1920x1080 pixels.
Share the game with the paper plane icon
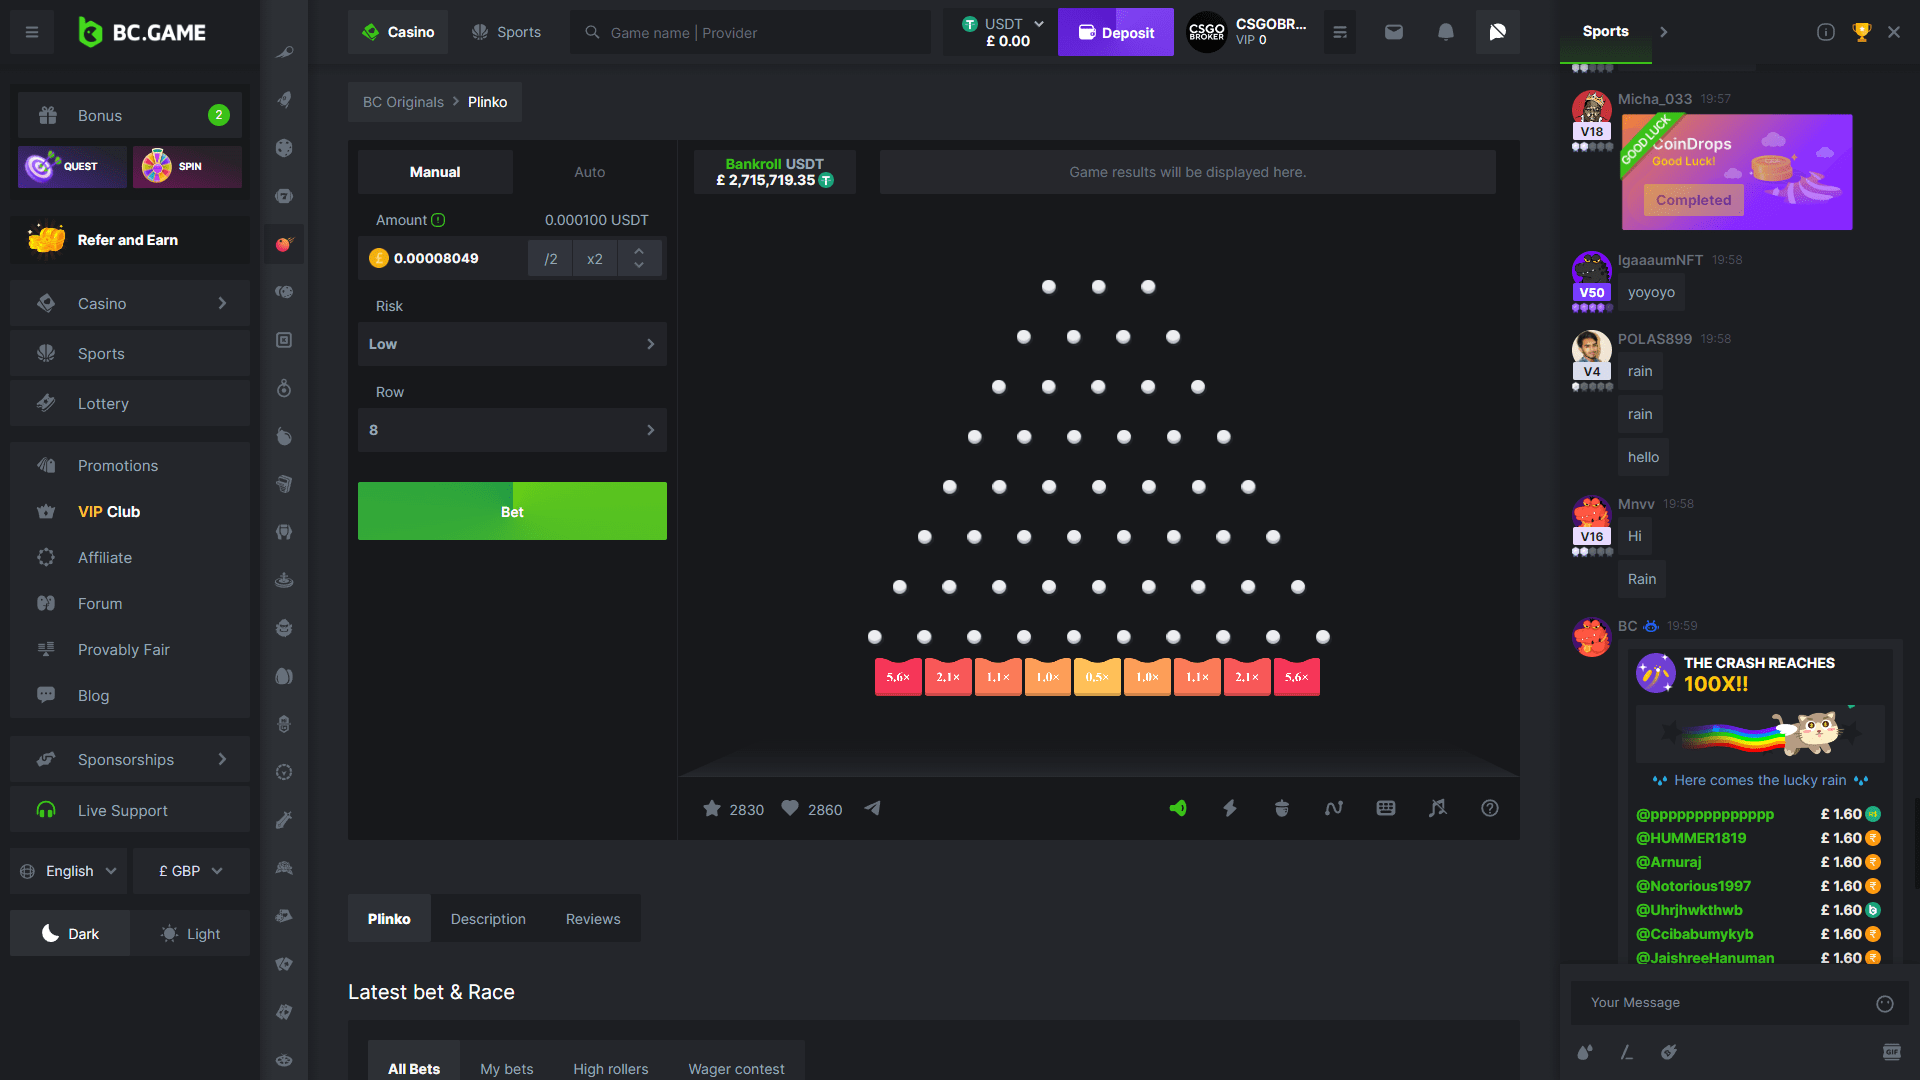pyautogui.click(x=872, y=808)
